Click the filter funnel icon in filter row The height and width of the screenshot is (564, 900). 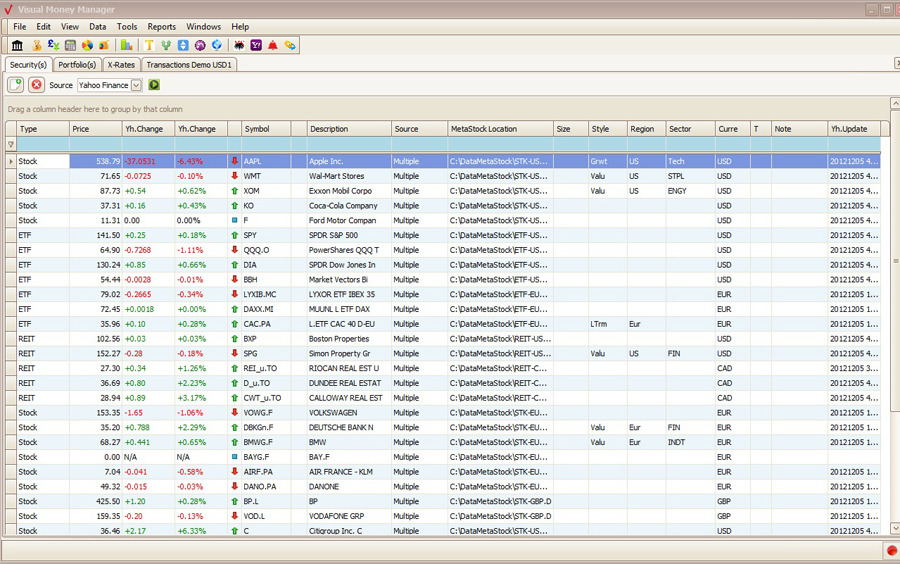10,144
